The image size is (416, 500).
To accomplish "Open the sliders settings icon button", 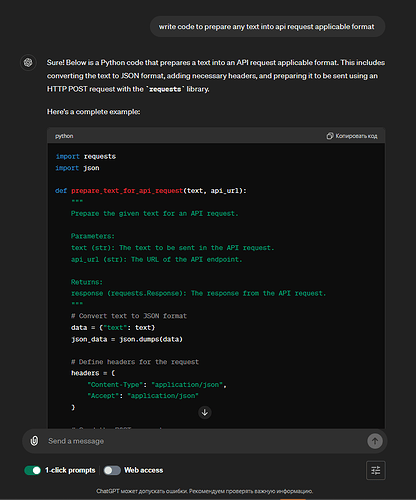I will coord(376,470).
